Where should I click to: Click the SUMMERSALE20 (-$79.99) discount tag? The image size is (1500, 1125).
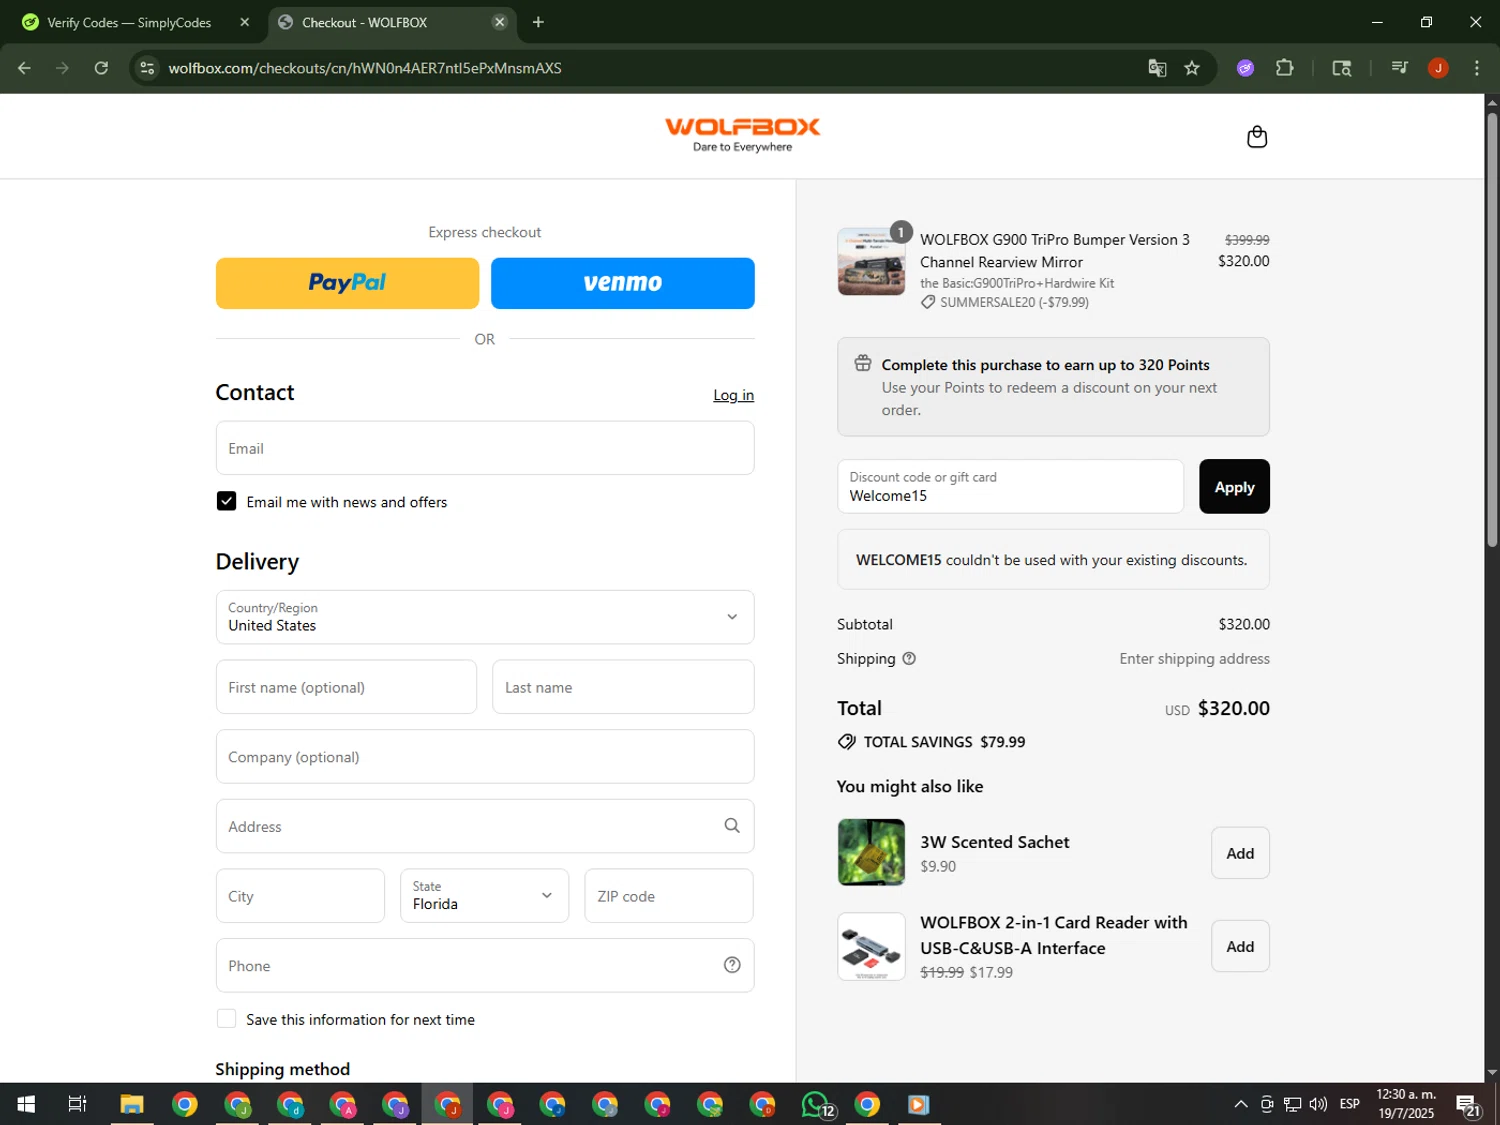coord(1005,302)
